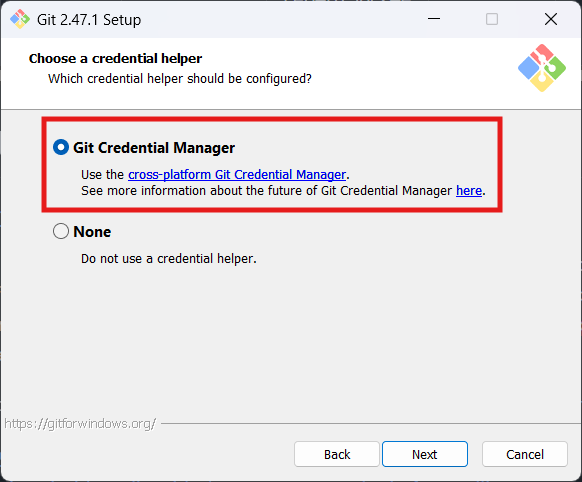Click the Git logo in the title bar

pyautogui.click(x=20, y=19)
